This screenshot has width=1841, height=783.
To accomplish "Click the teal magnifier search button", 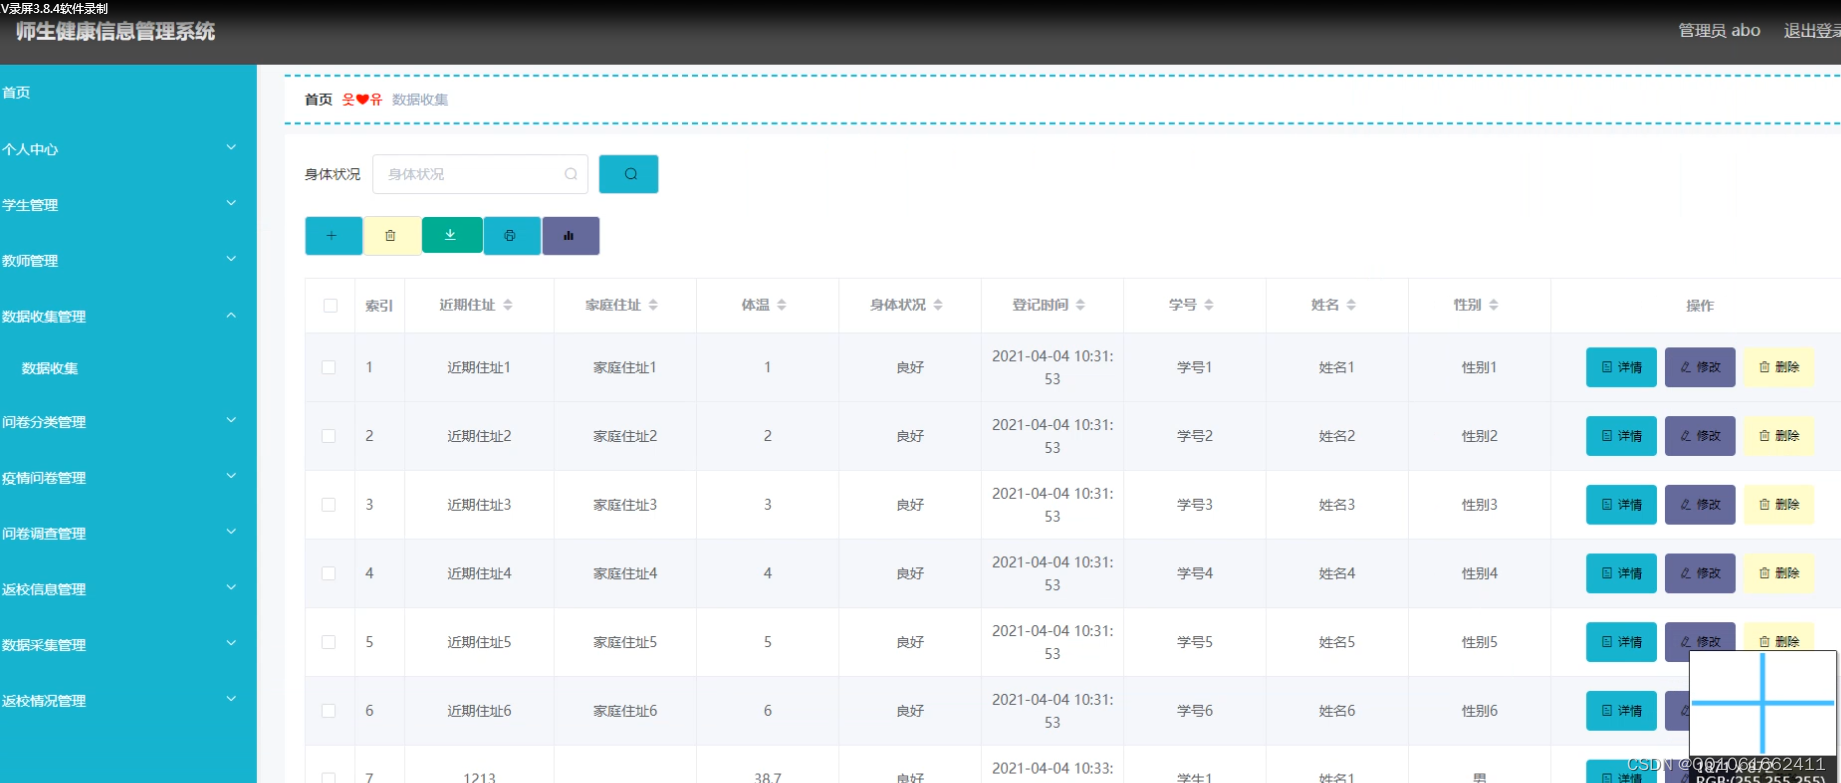I will (x=628, y=174).
